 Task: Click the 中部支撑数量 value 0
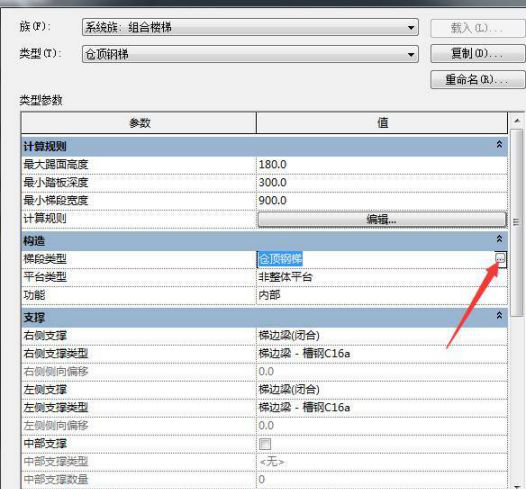click(262, 480)
